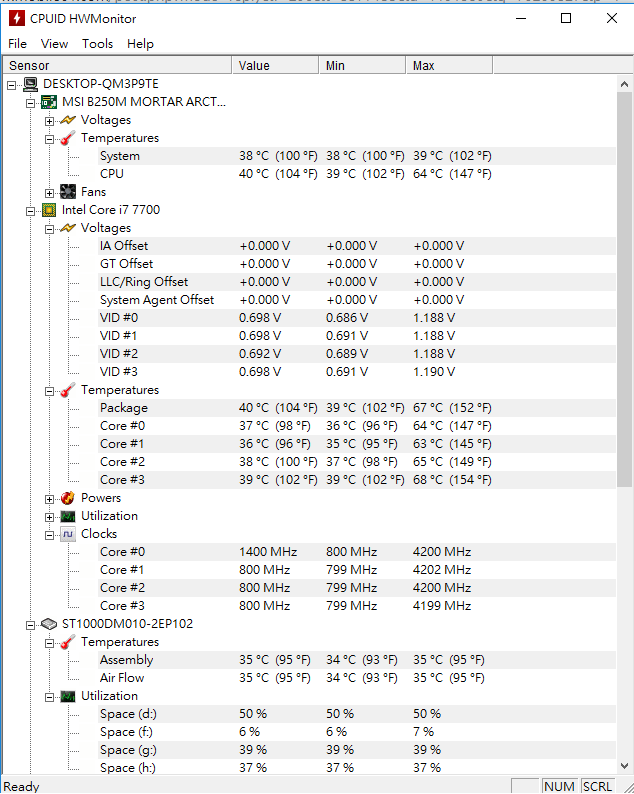The height and width of the screenshot is (794, 634).
Task: Select the Core #2 temperature row
Action: point(357,462)
